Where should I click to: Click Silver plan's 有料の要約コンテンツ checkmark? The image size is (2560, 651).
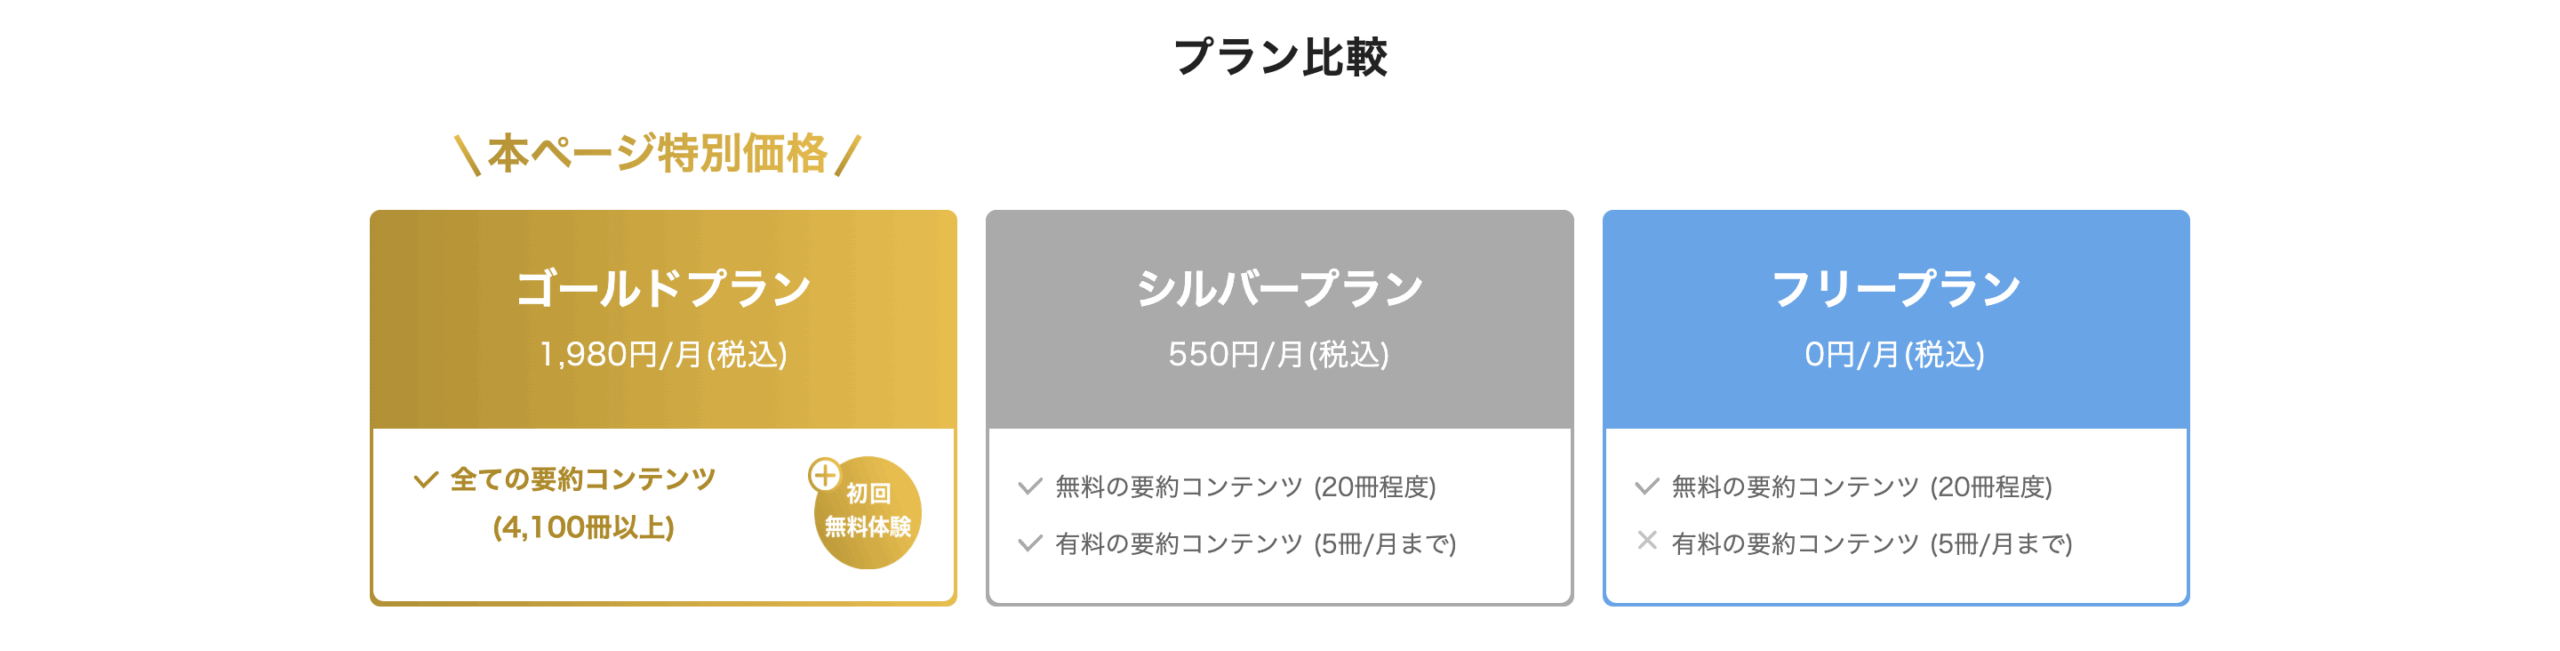1029,544
